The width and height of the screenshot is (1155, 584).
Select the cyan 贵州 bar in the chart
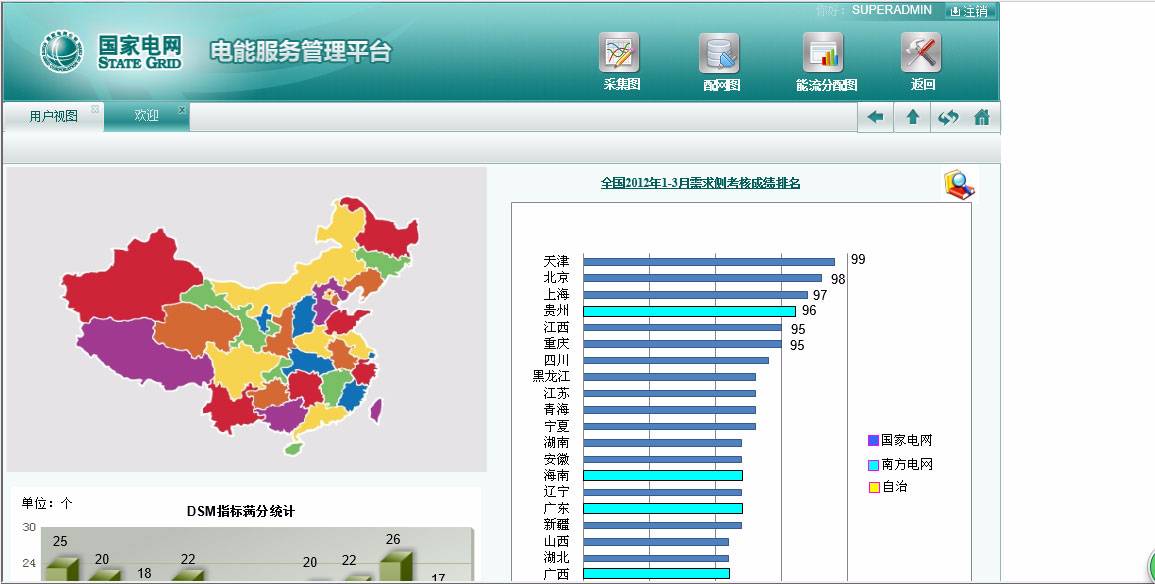[689, 311]
